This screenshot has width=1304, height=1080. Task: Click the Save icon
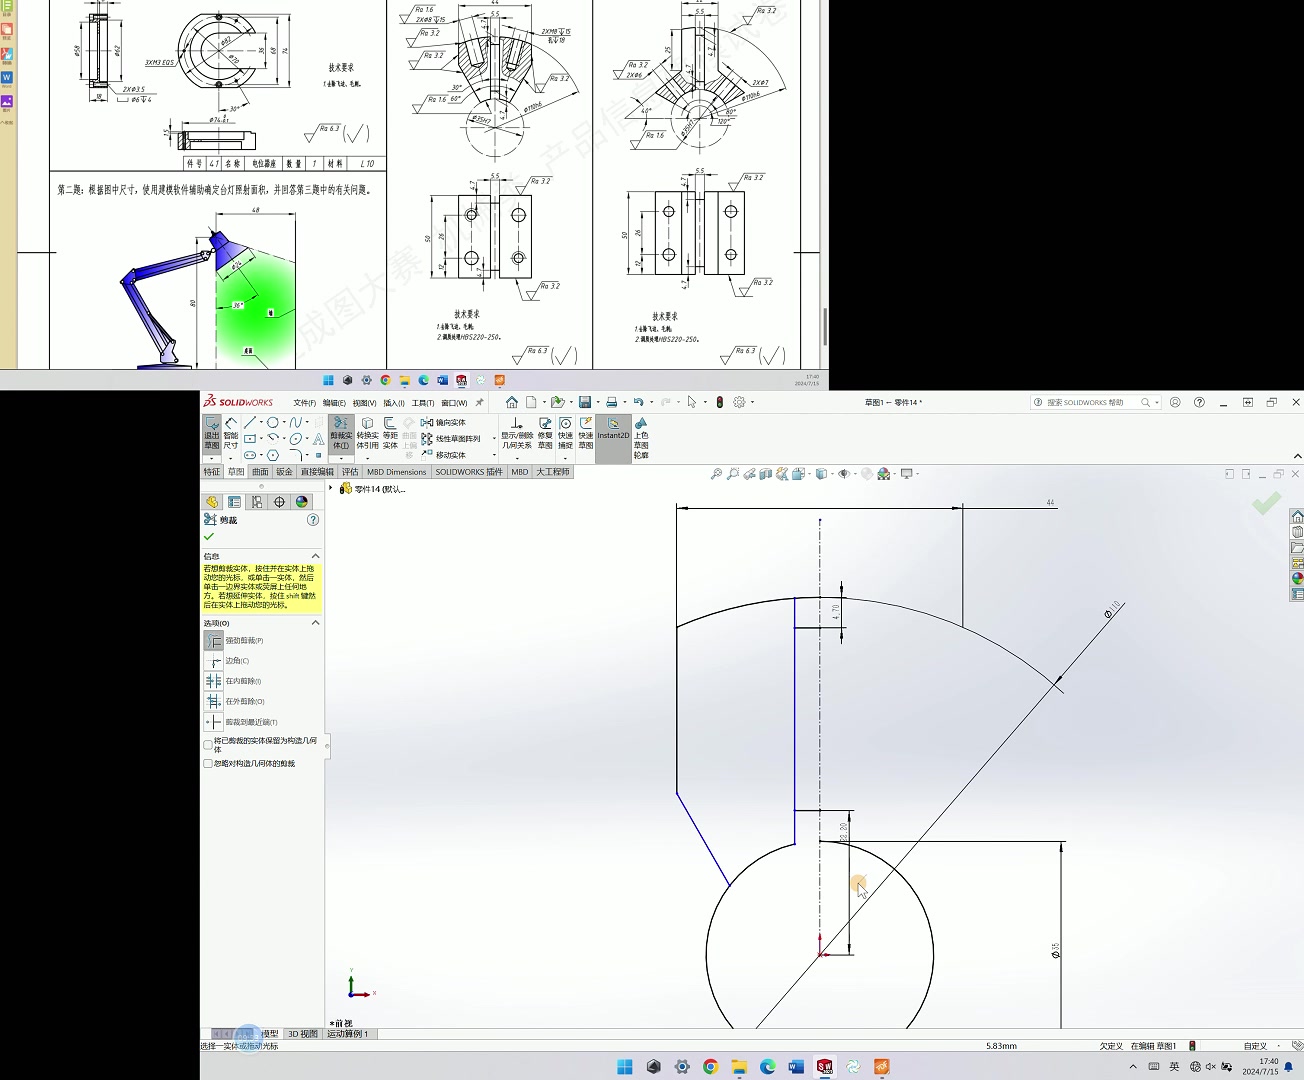pyautogui.click(x=585, y=402)
